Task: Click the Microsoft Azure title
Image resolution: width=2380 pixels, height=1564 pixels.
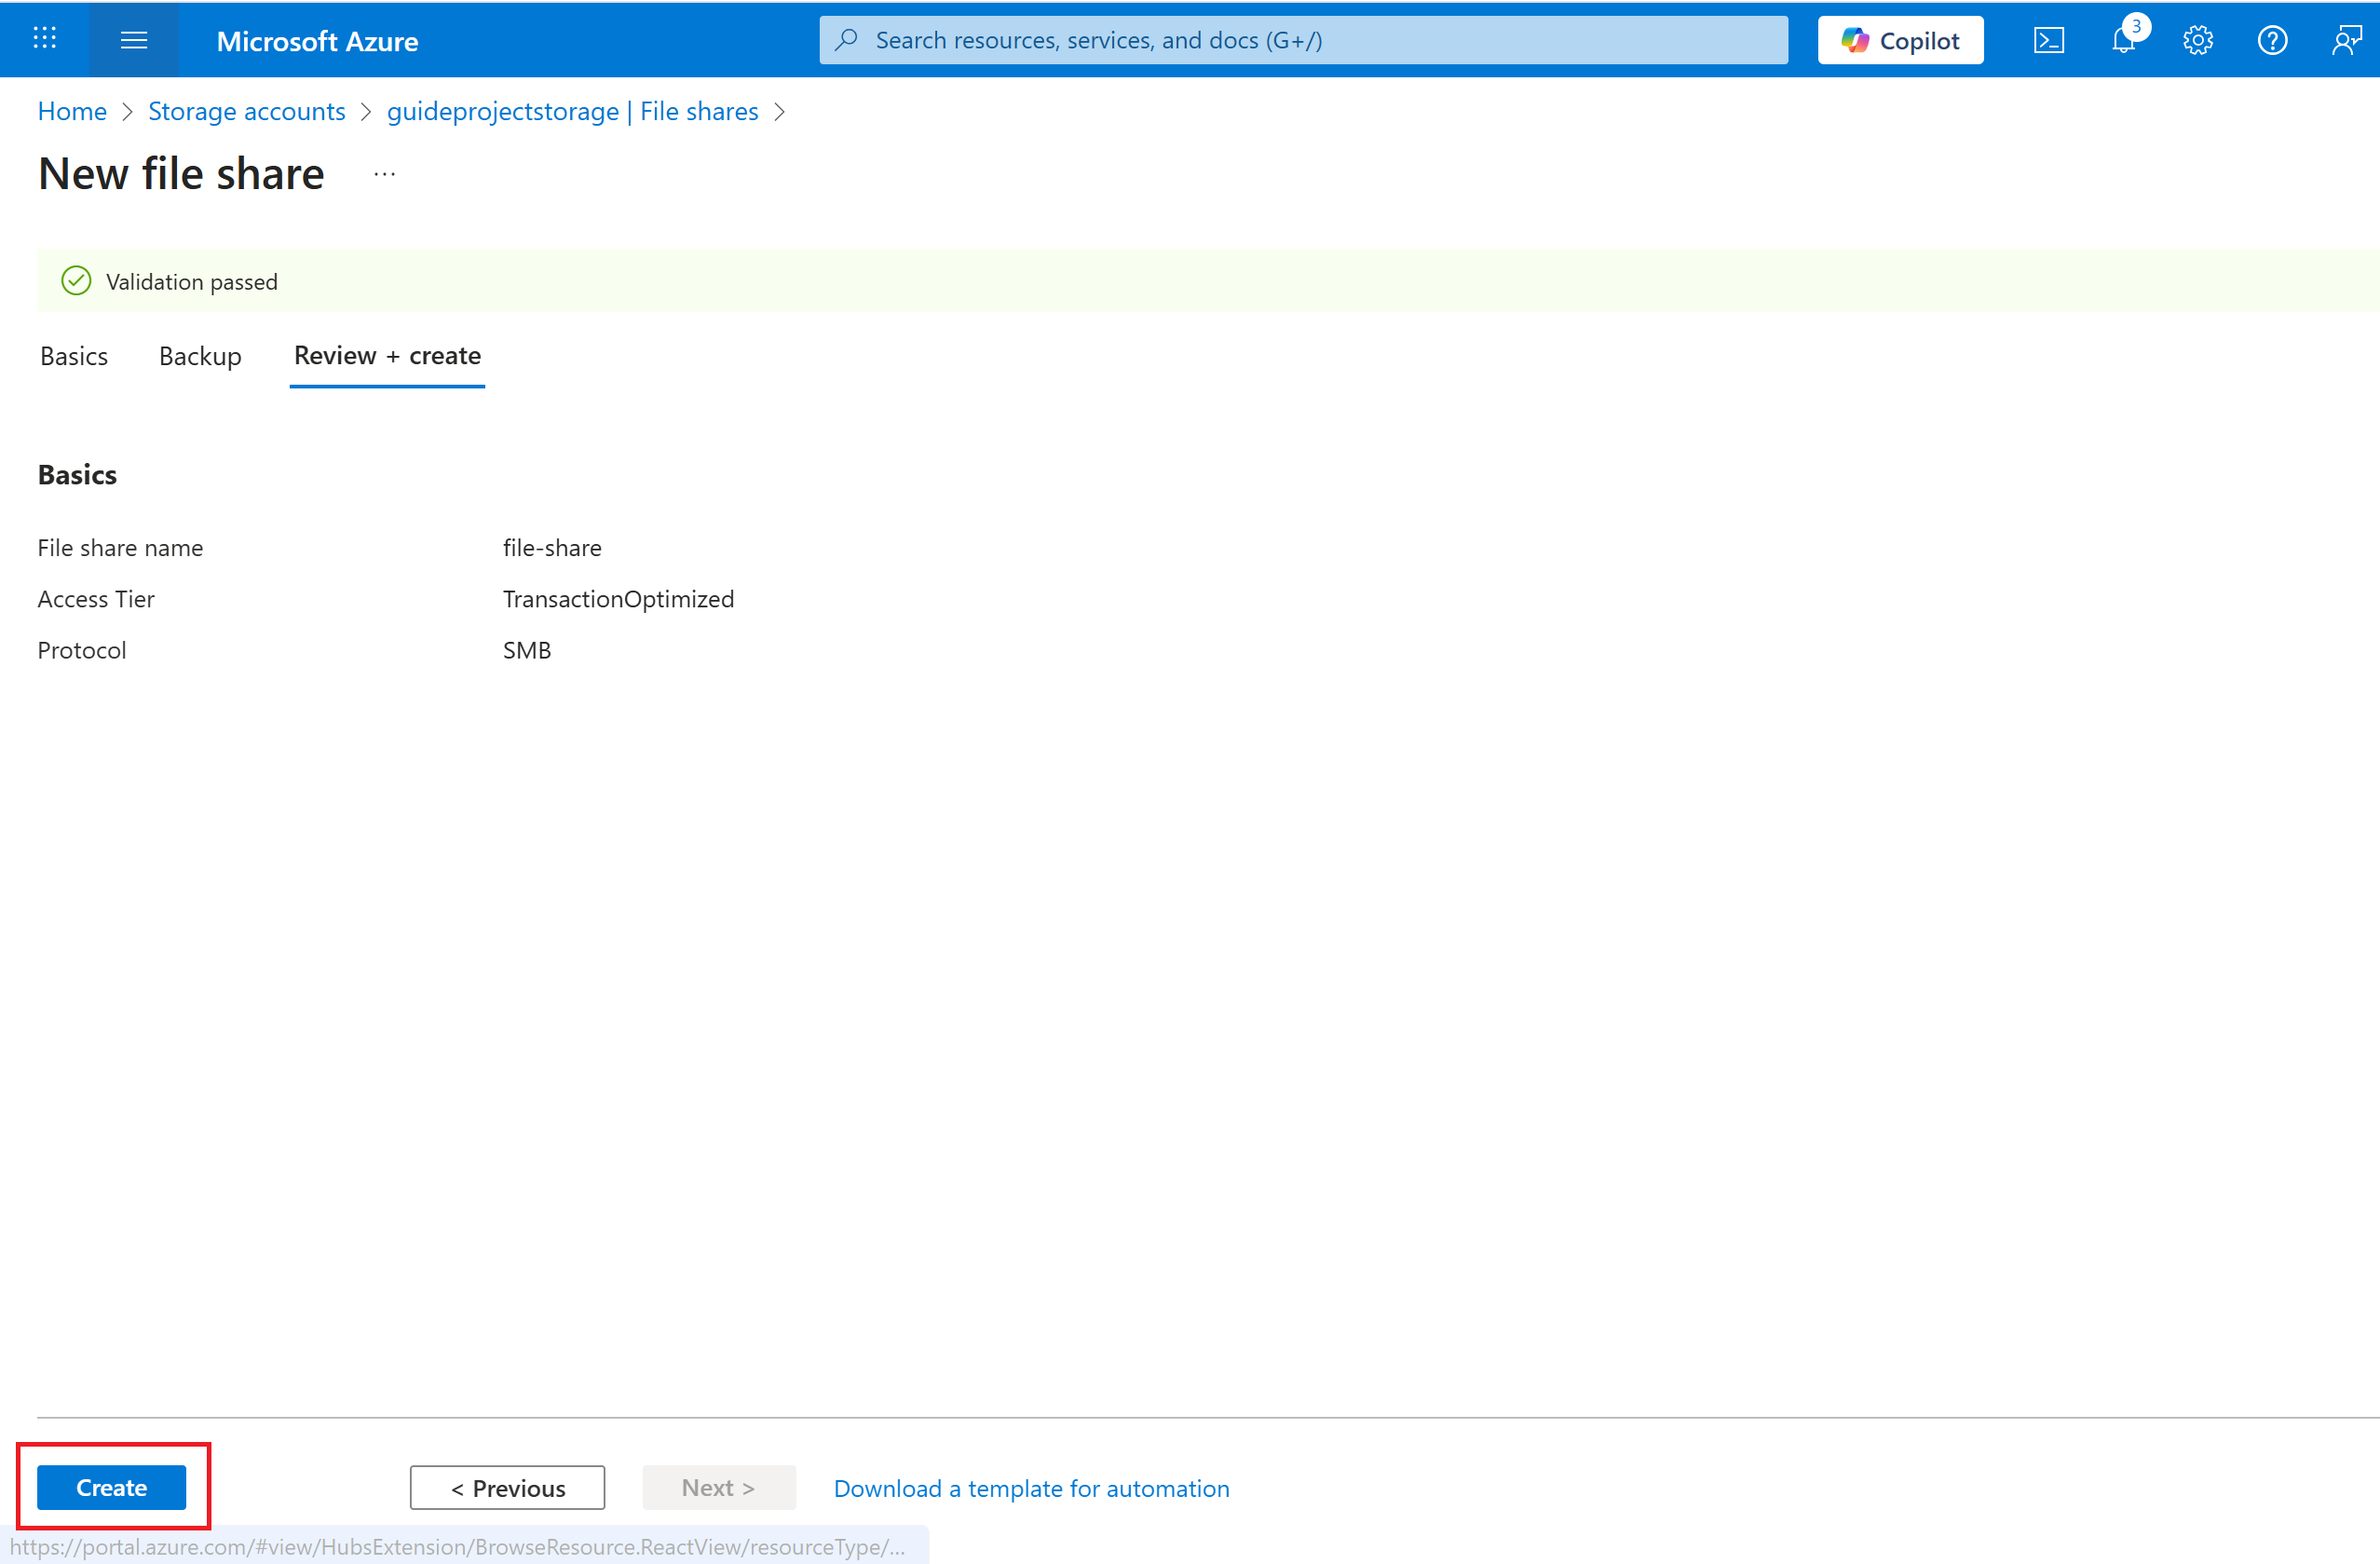Action: (x=317, y=41)
